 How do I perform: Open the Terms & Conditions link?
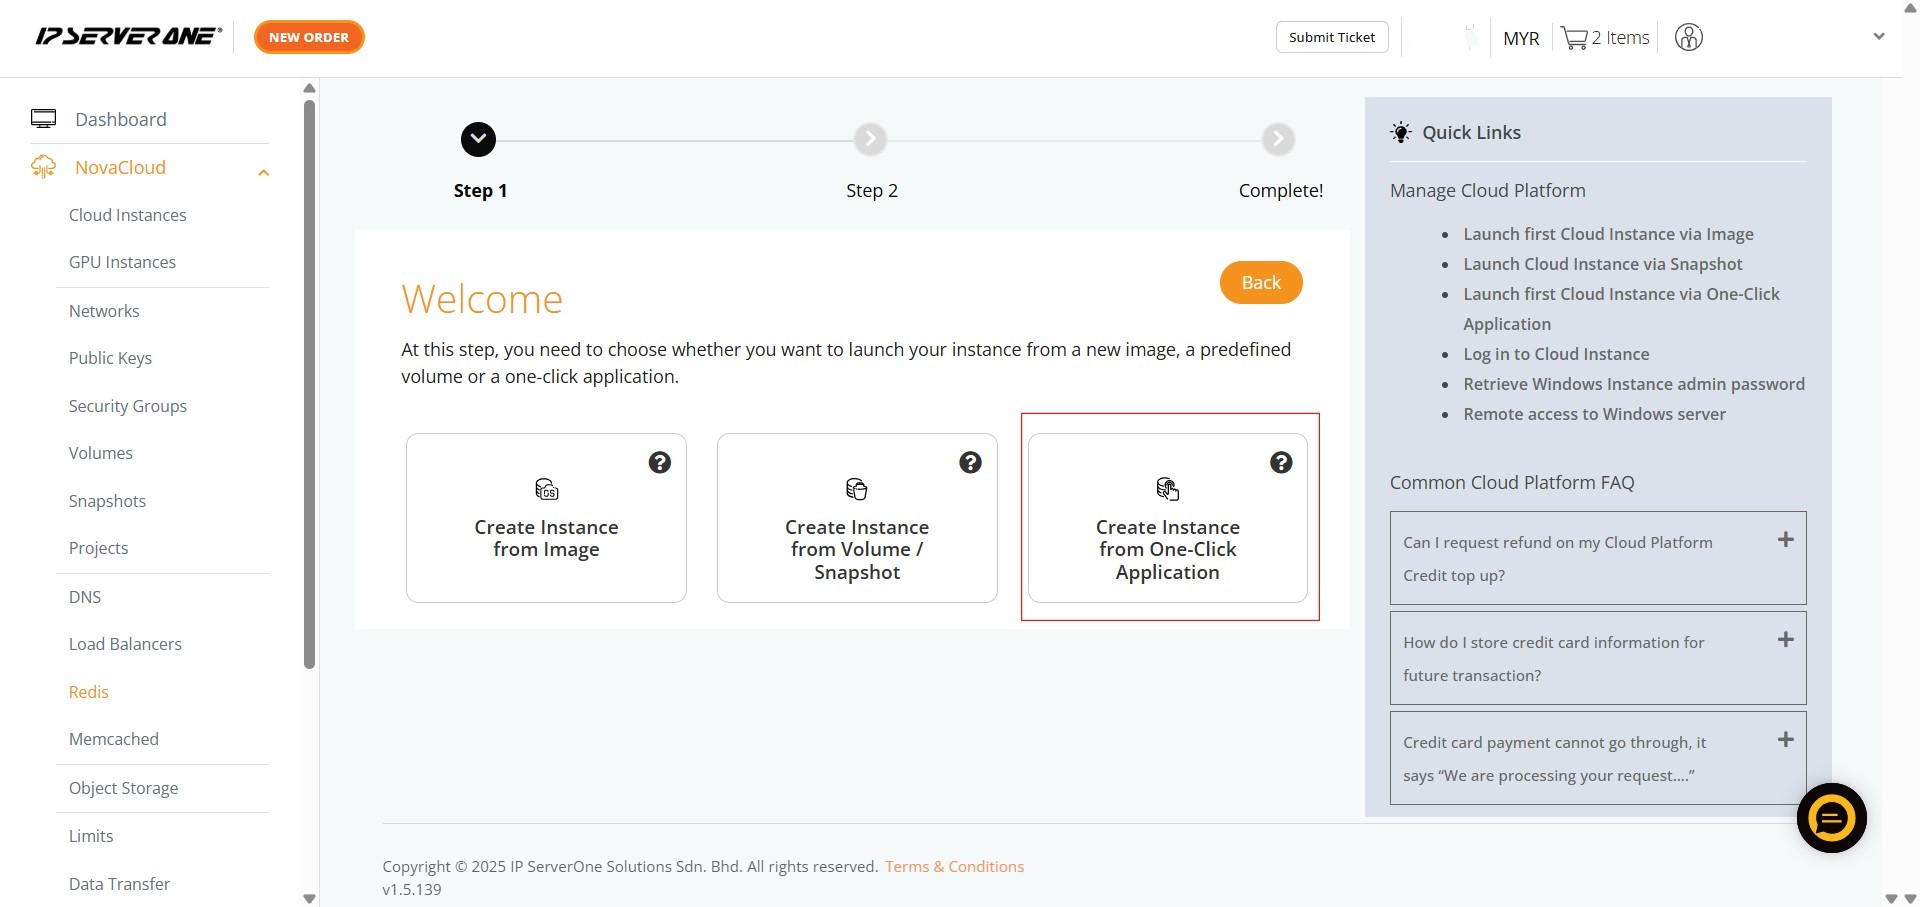[954, 866]
